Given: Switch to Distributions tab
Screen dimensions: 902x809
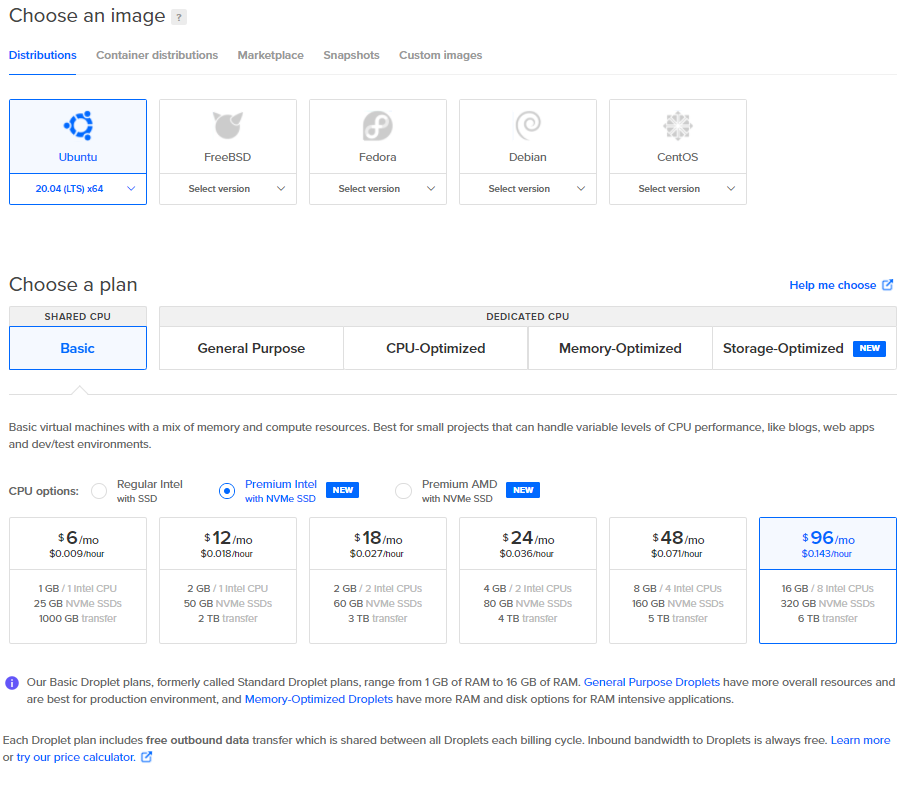Looking at the screenshot, I should coord(43,55).
